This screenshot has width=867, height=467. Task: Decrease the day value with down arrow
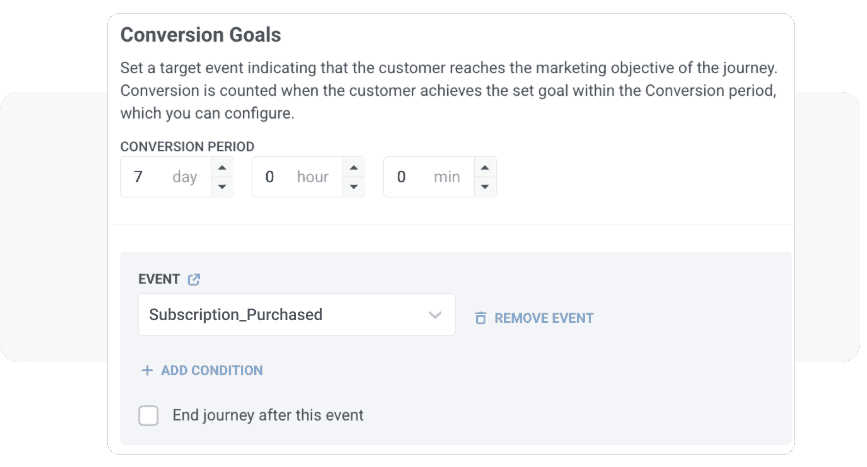(222, 186)
